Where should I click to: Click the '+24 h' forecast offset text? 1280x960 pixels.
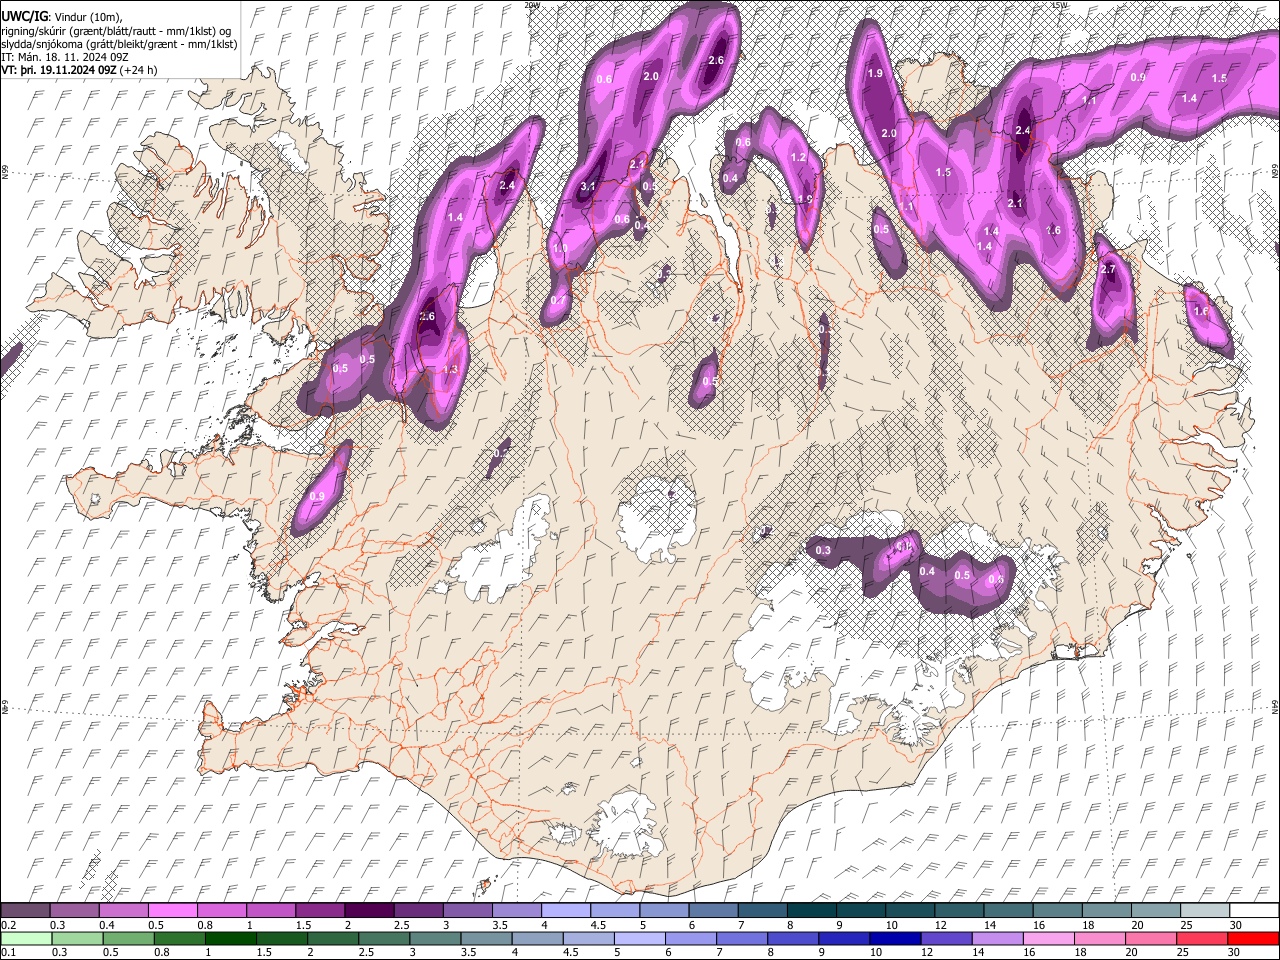point(138,70)
